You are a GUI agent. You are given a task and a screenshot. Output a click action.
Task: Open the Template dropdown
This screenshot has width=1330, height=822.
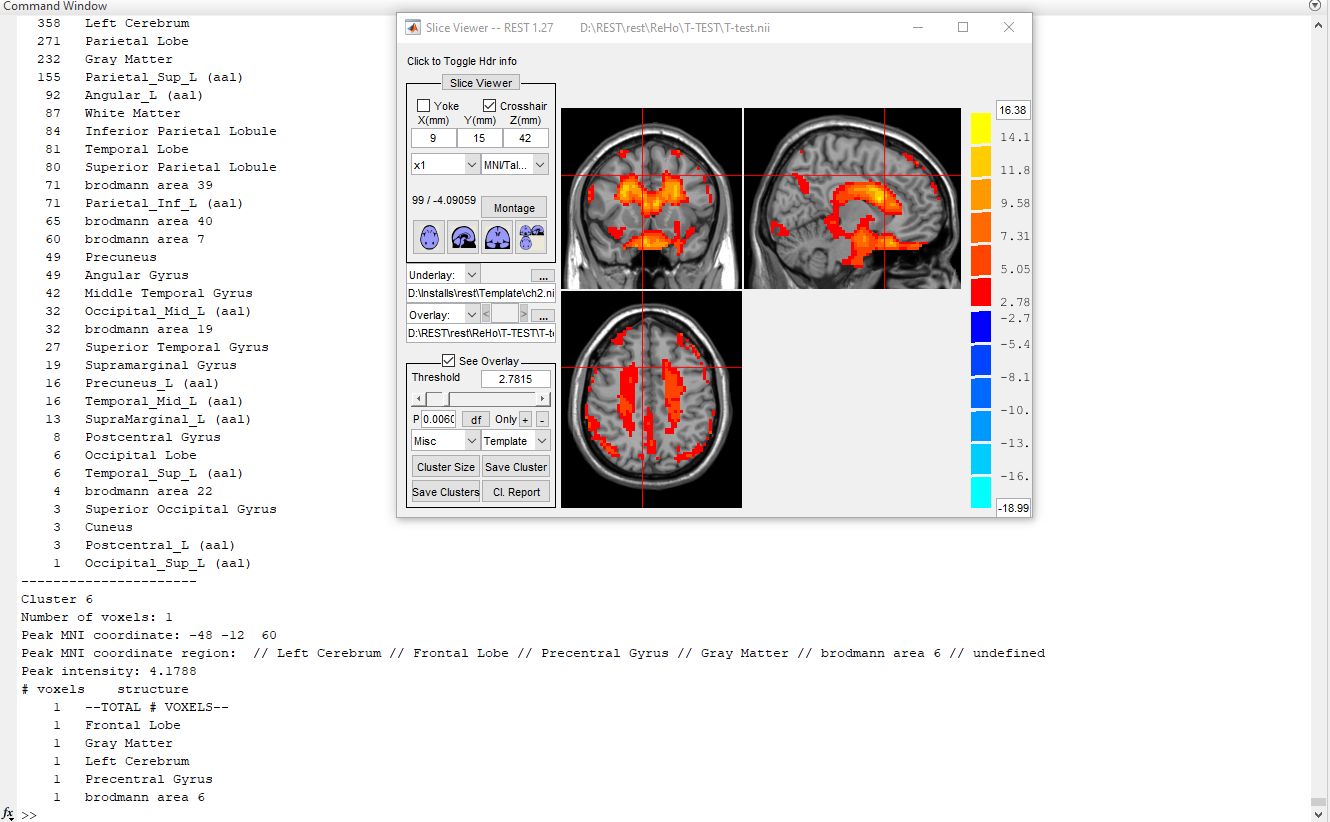point(515,441)
